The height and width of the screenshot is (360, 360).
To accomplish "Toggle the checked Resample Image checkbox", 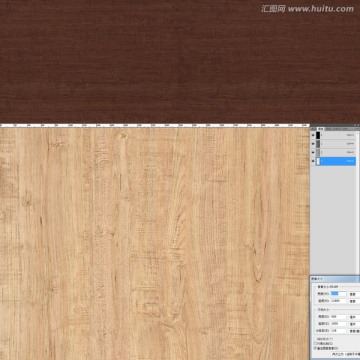I will [315, 348].
